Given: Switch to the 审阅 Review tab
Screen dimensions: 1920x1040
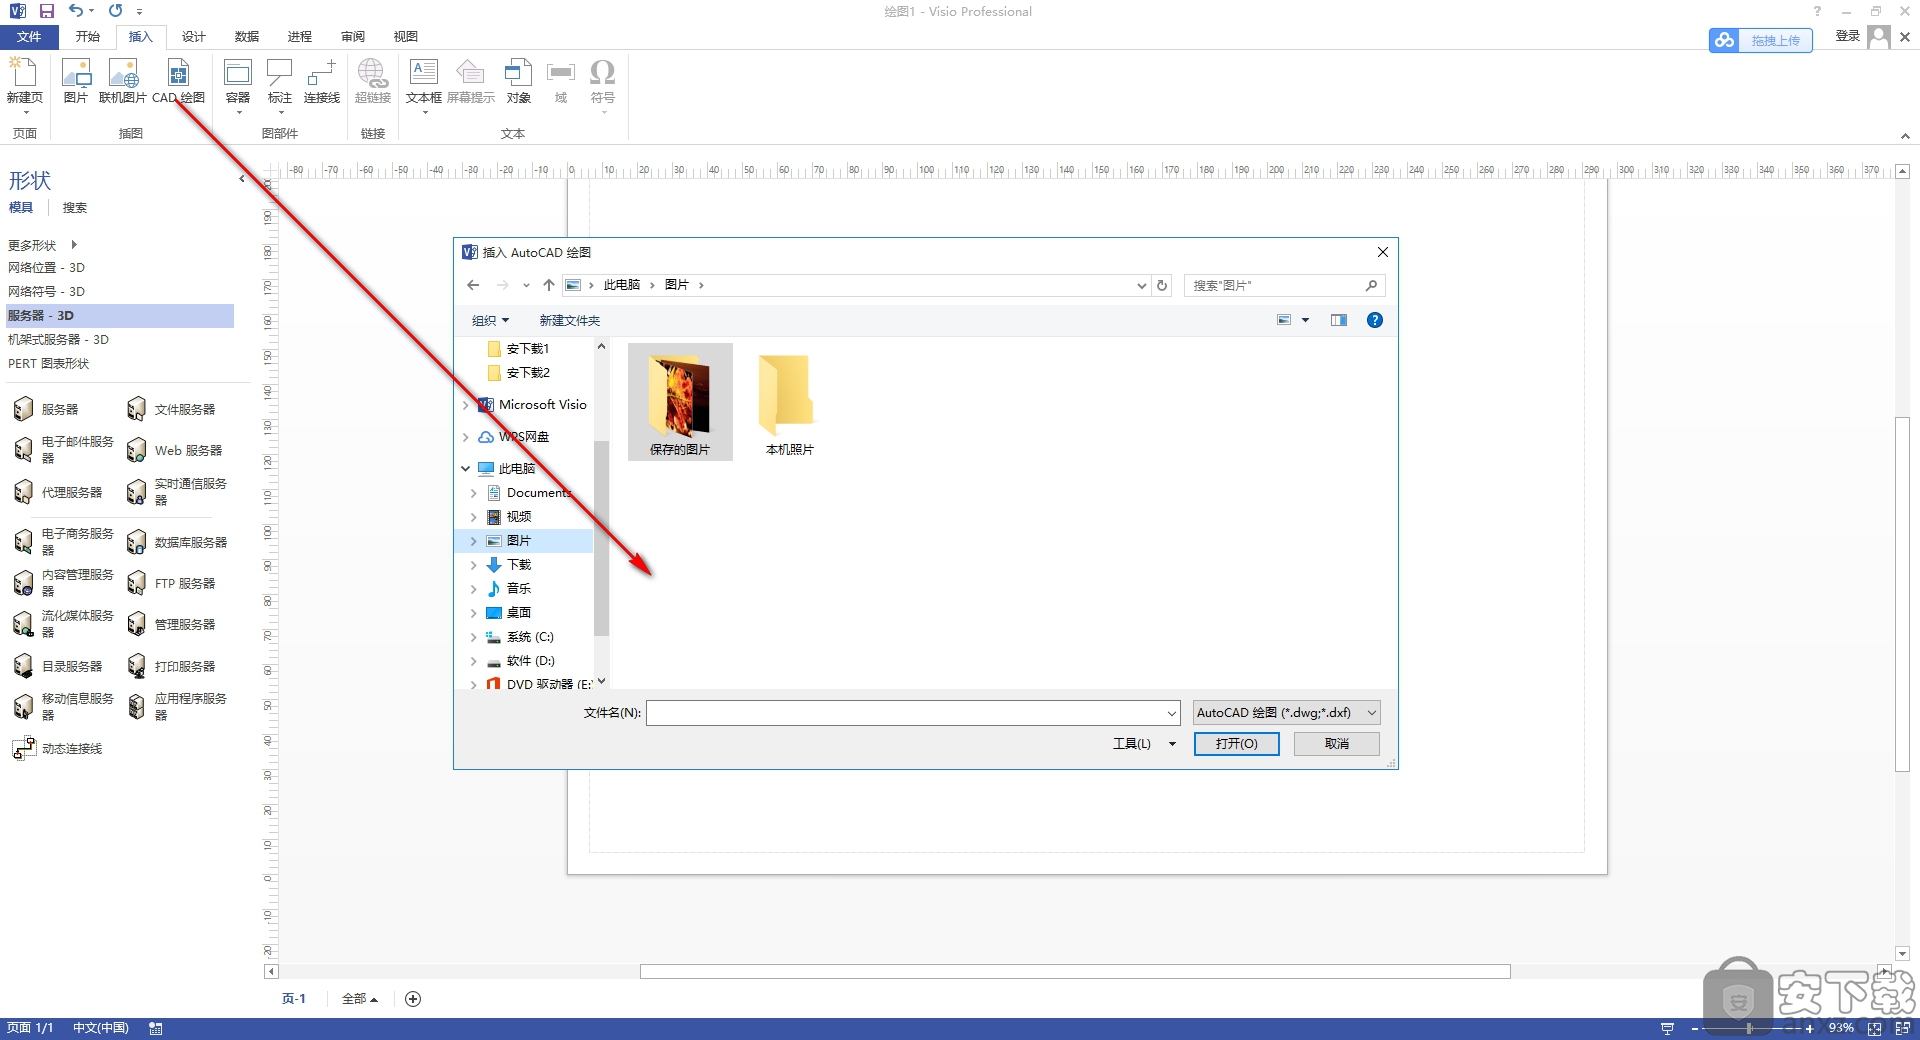Looking at the screenshot, I should [353, 37].
